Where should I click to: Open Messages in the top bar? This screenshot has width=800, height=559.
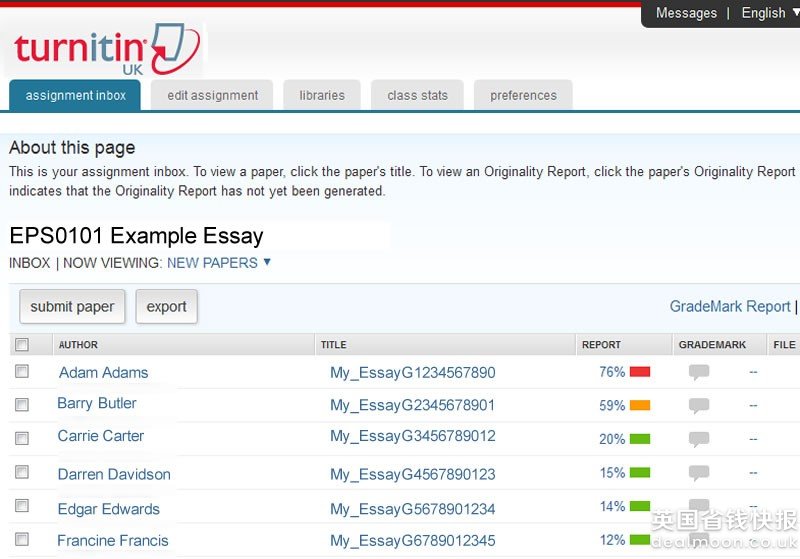click(x=686, y=13)
